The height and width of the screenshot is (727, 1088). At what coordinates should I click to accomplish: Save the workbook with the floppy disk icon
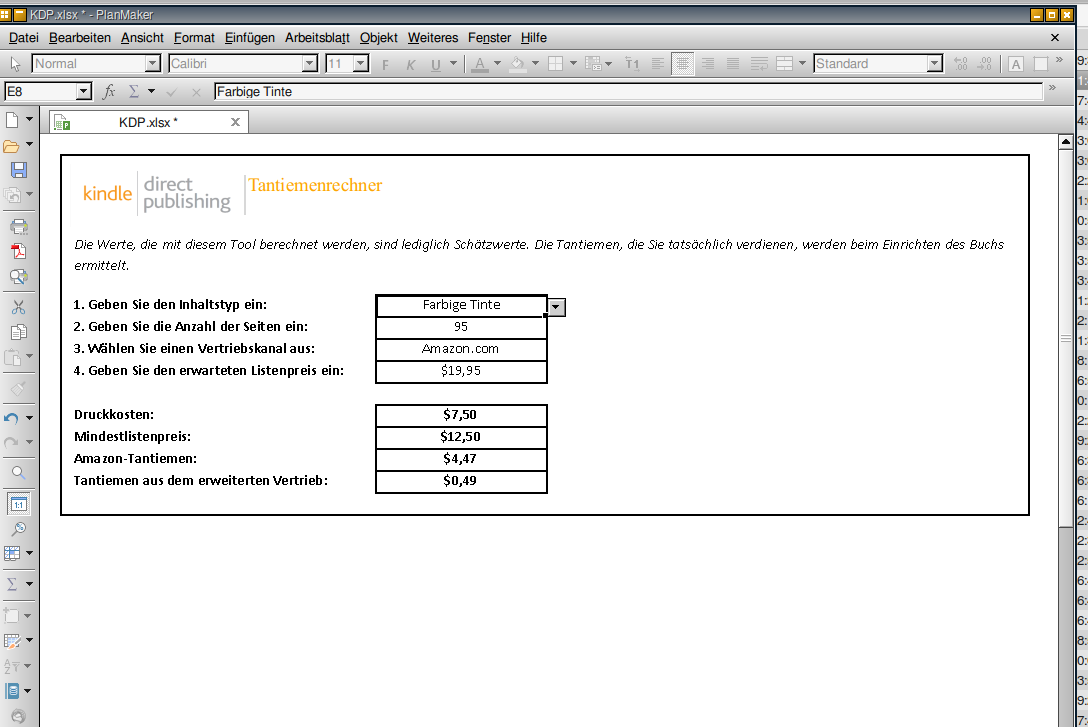[19, 170]
